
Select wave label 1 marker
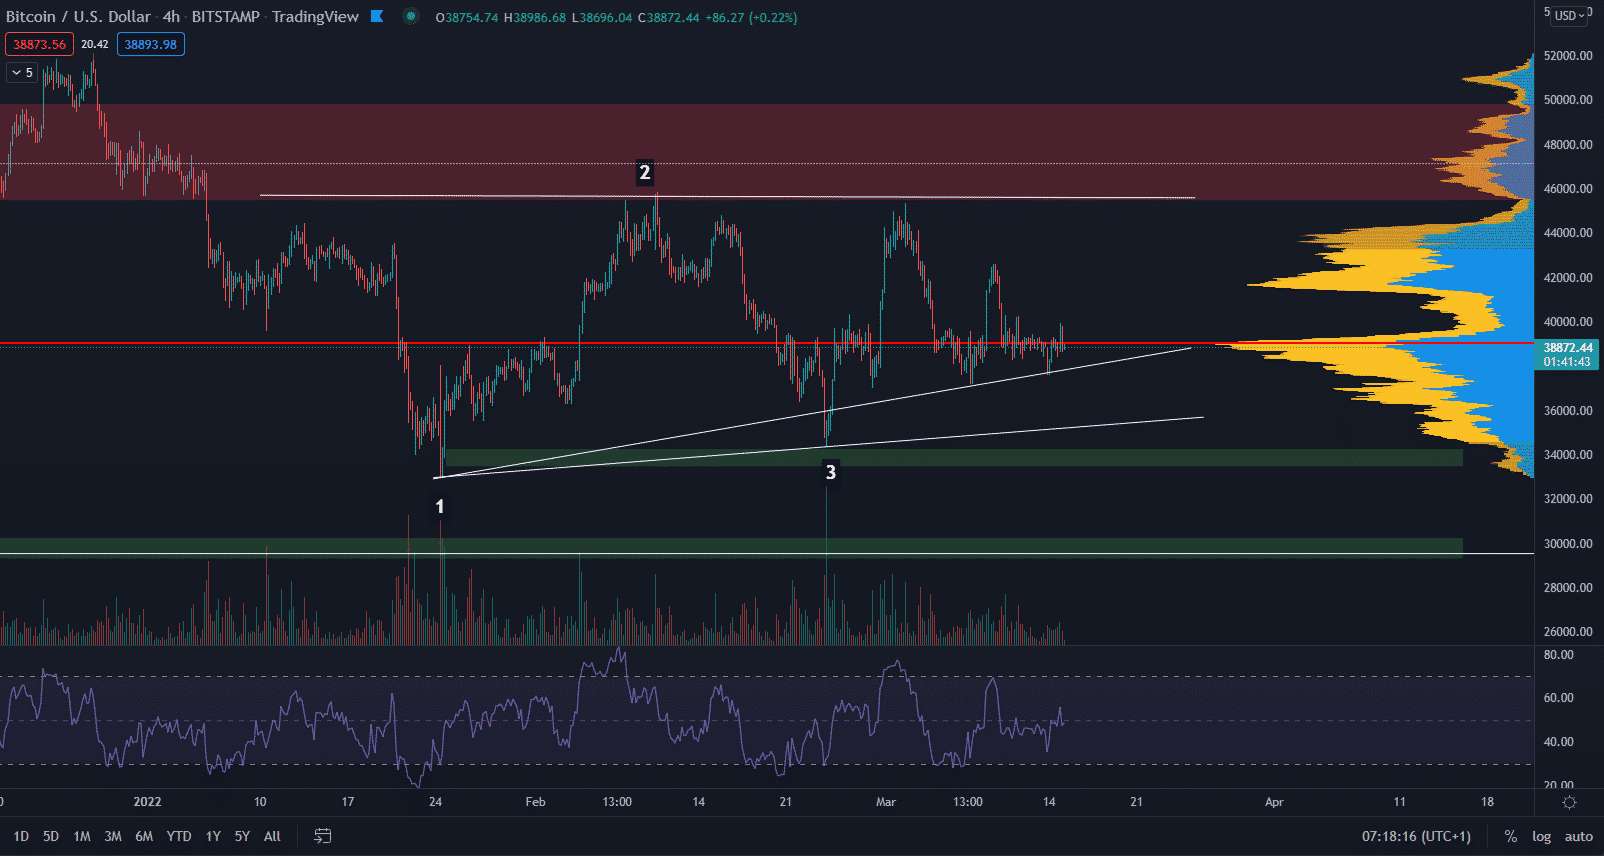(x=439, y=507)
